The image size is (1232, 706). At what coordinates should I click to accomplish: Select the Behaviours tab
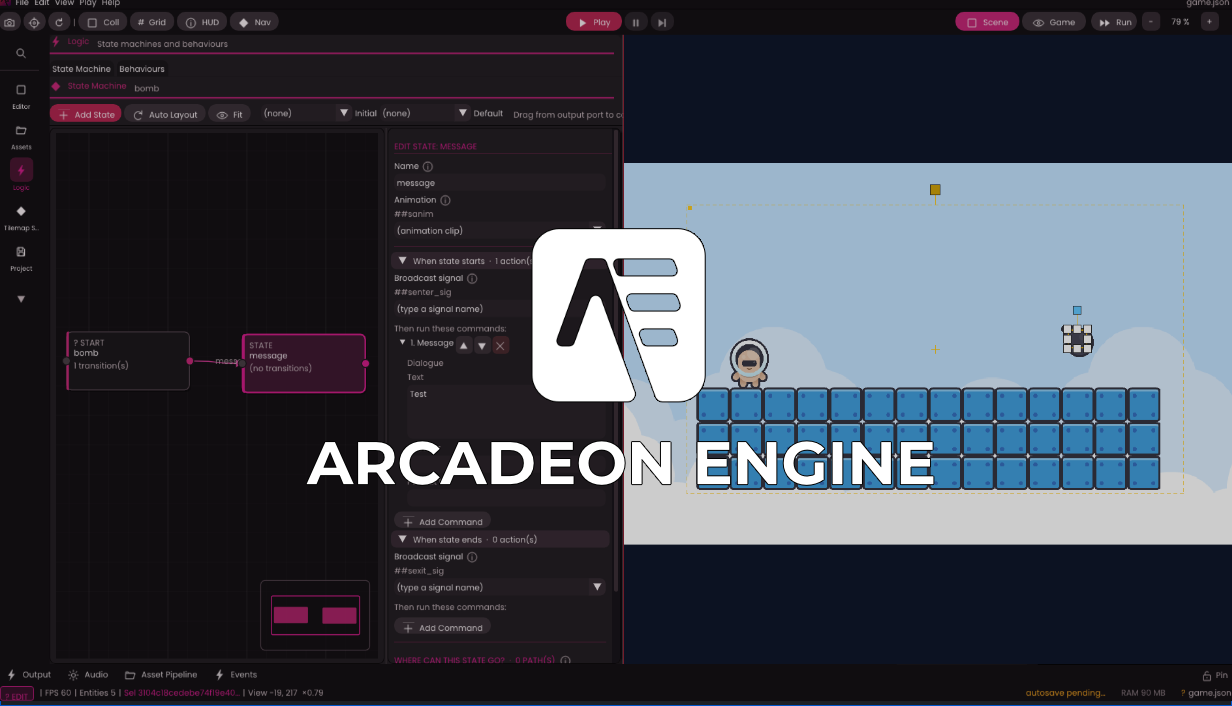click(x=142, y=69)
